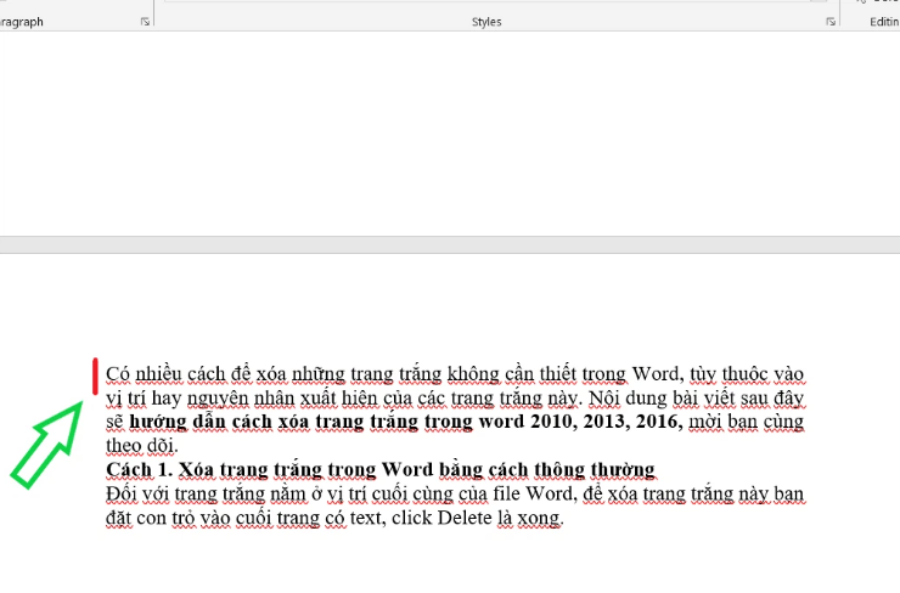The width and height of the screenshot is (900, 593).
Task: Click the Styles group label
Action: (486, 21)
